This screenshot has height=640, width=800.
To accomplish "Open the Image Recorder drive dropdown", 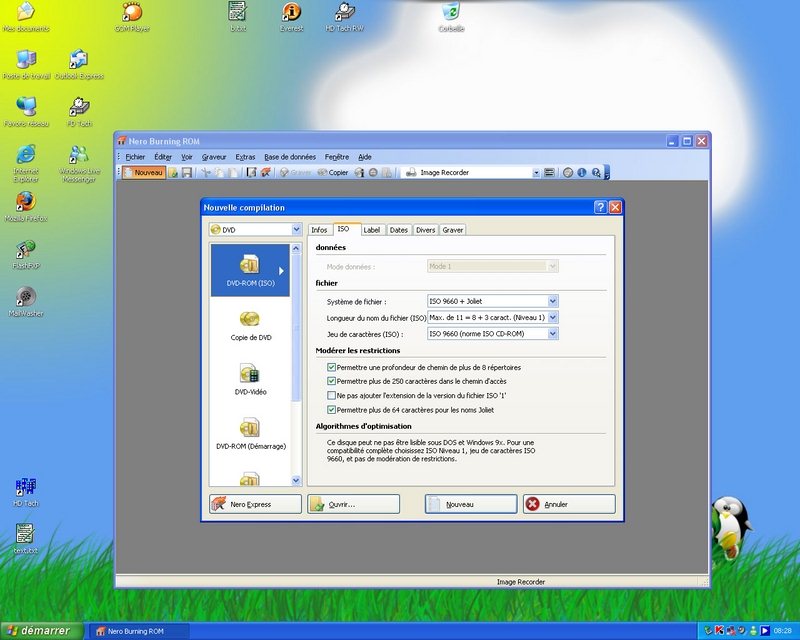I will (x=536, y=173).
